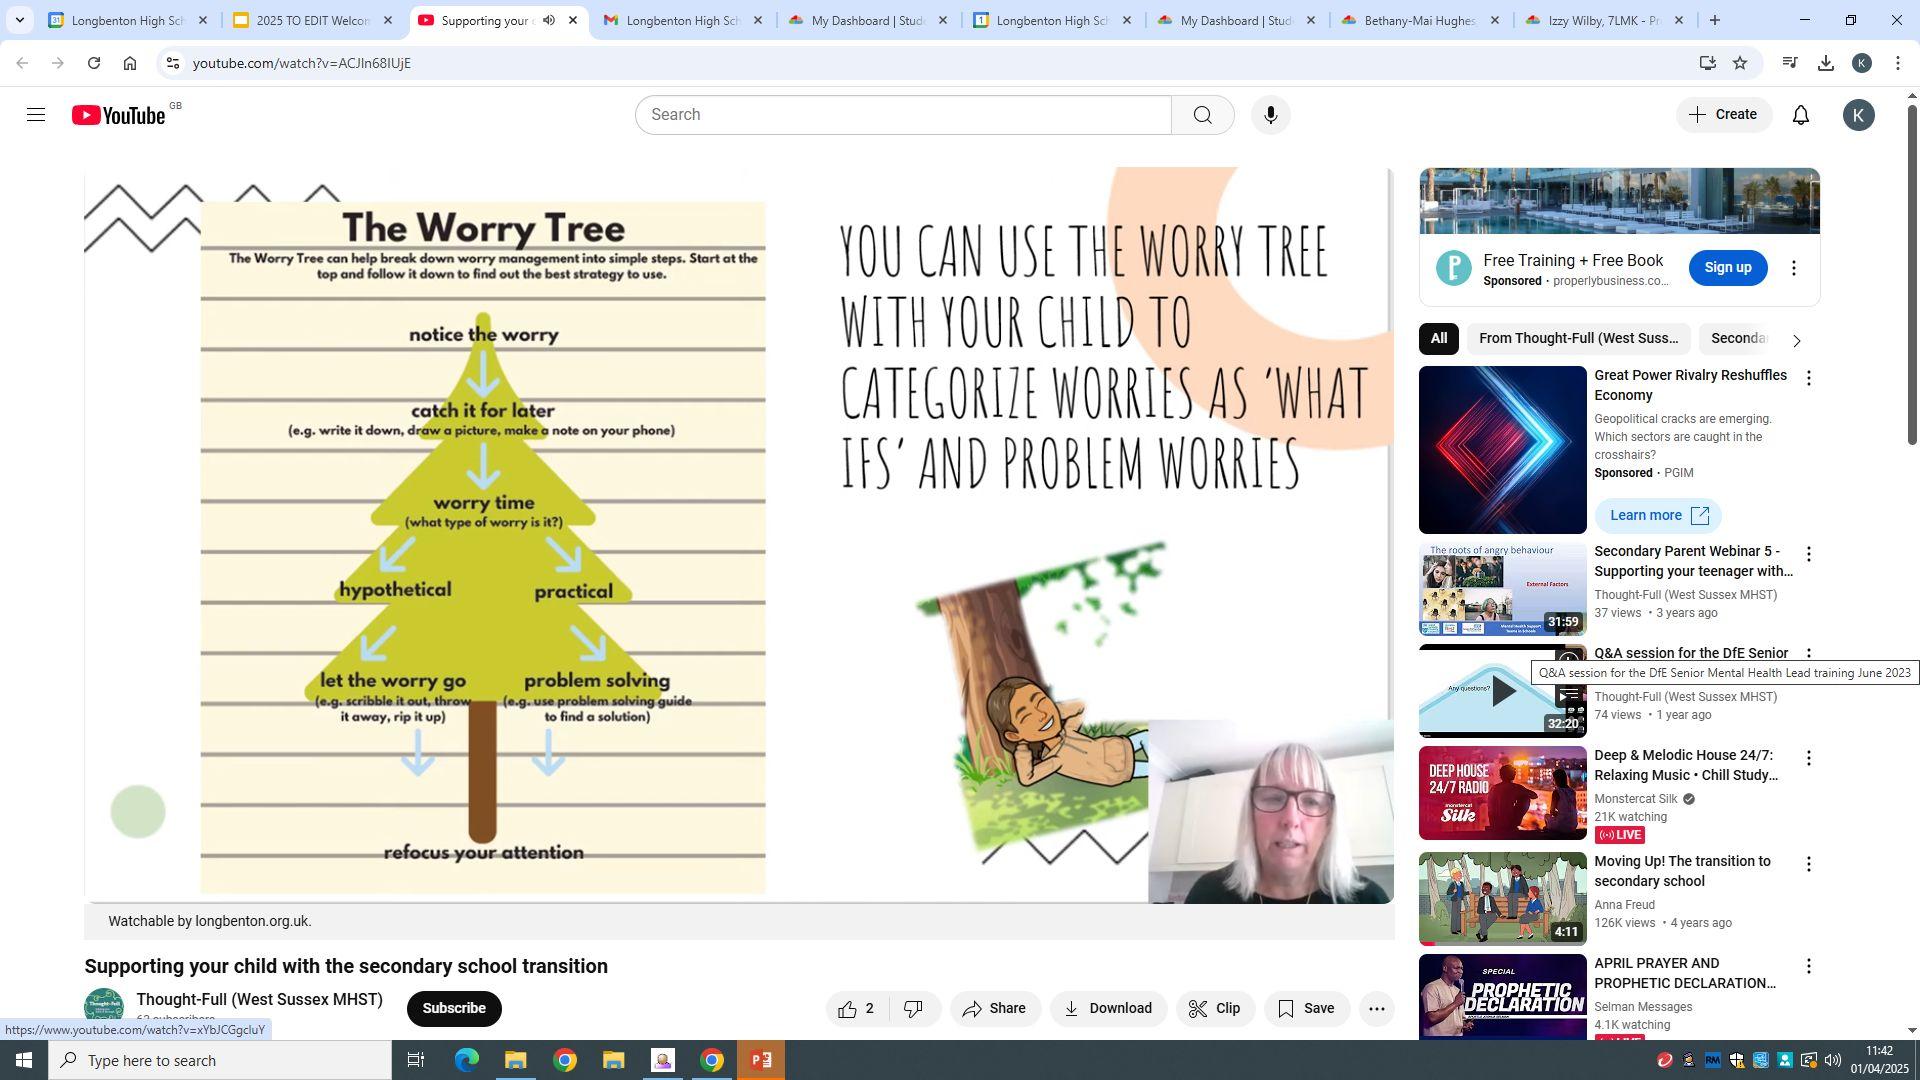Click the voice search microphone icon

1270,115
